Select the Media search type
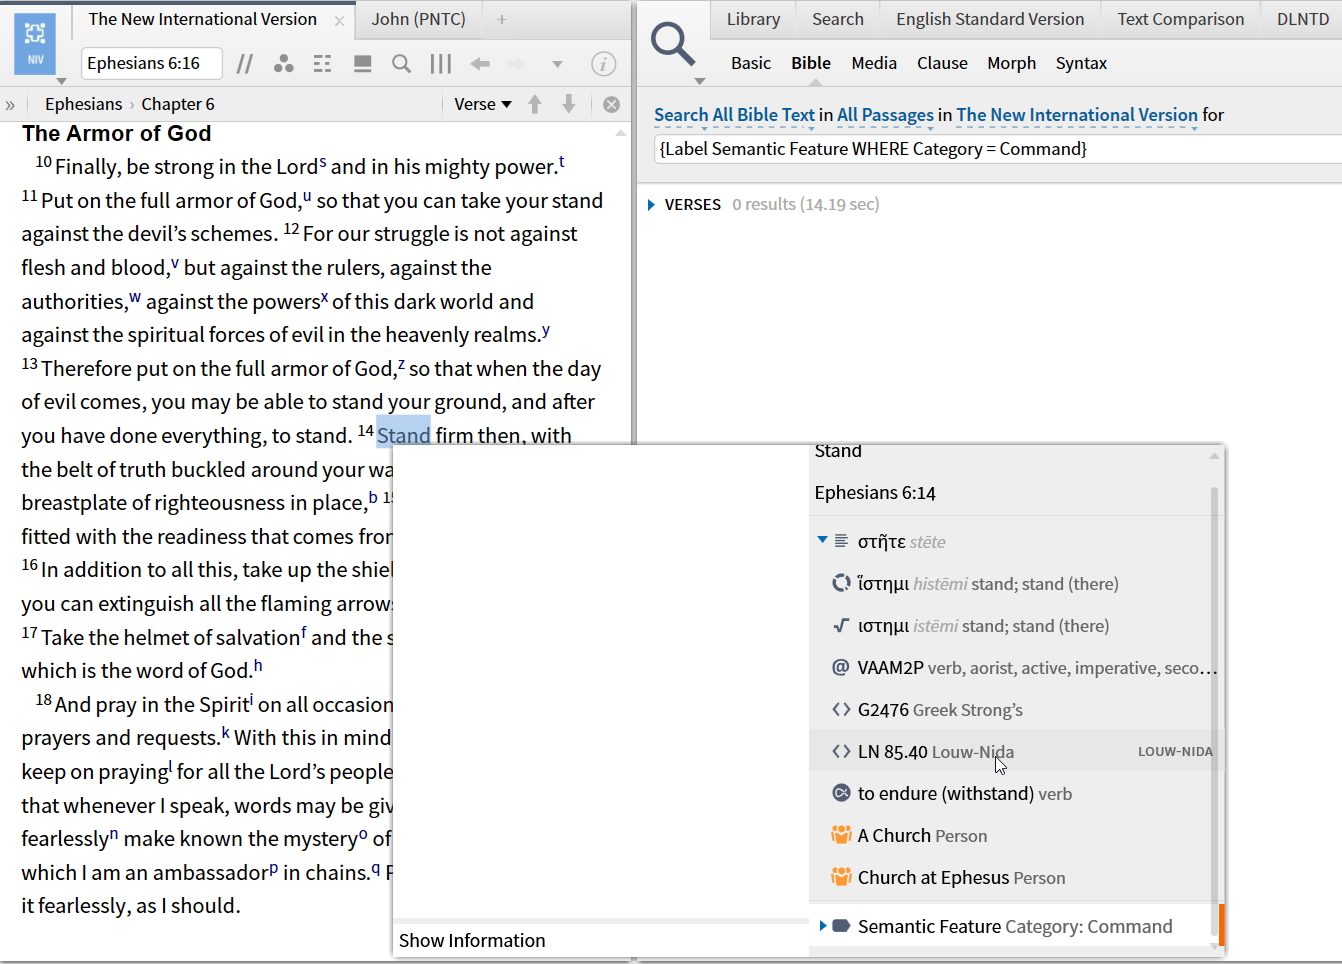1342x964 pixels. tap(874, 63)
